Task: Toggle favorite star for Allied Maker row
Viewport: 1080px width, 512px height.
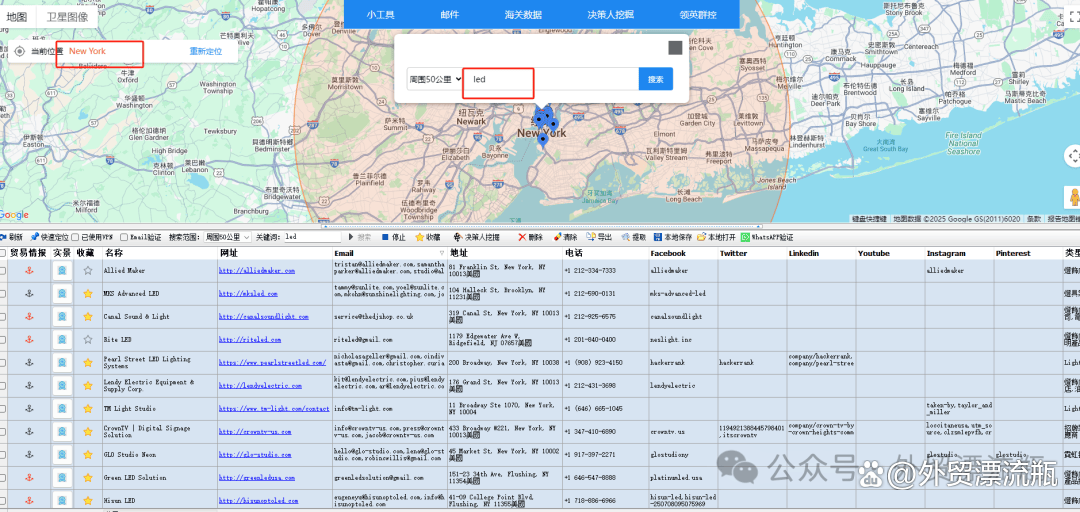Action: [87, 271]
